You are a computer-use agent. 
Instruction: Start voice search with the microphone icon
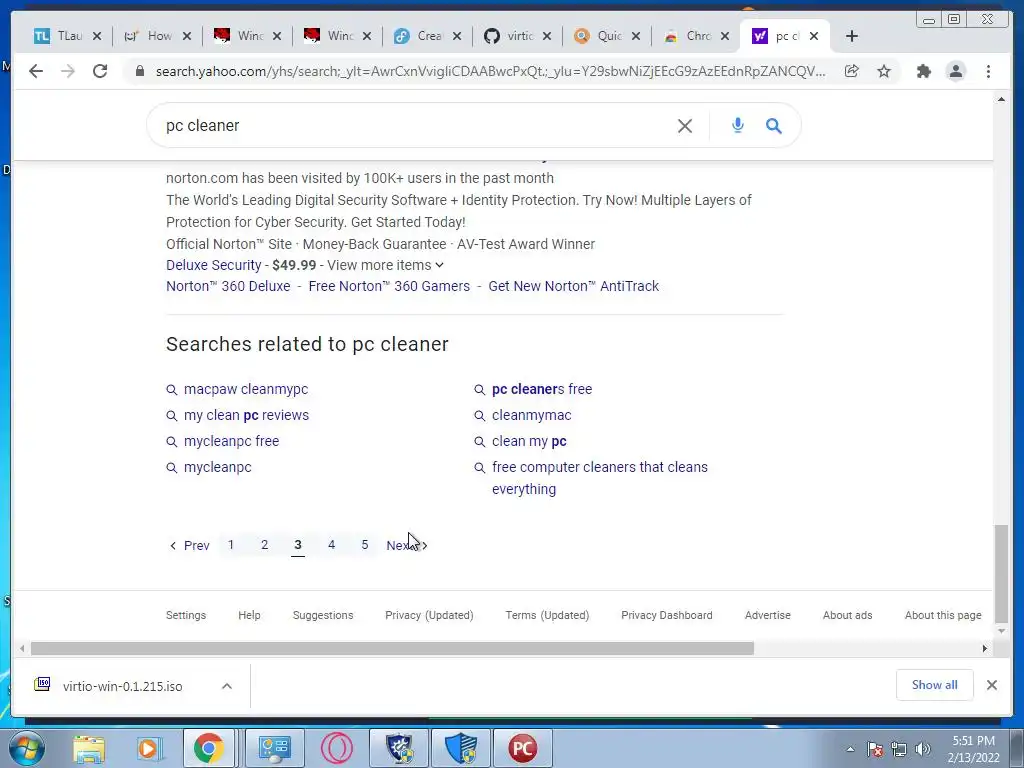tap(738, 125)
